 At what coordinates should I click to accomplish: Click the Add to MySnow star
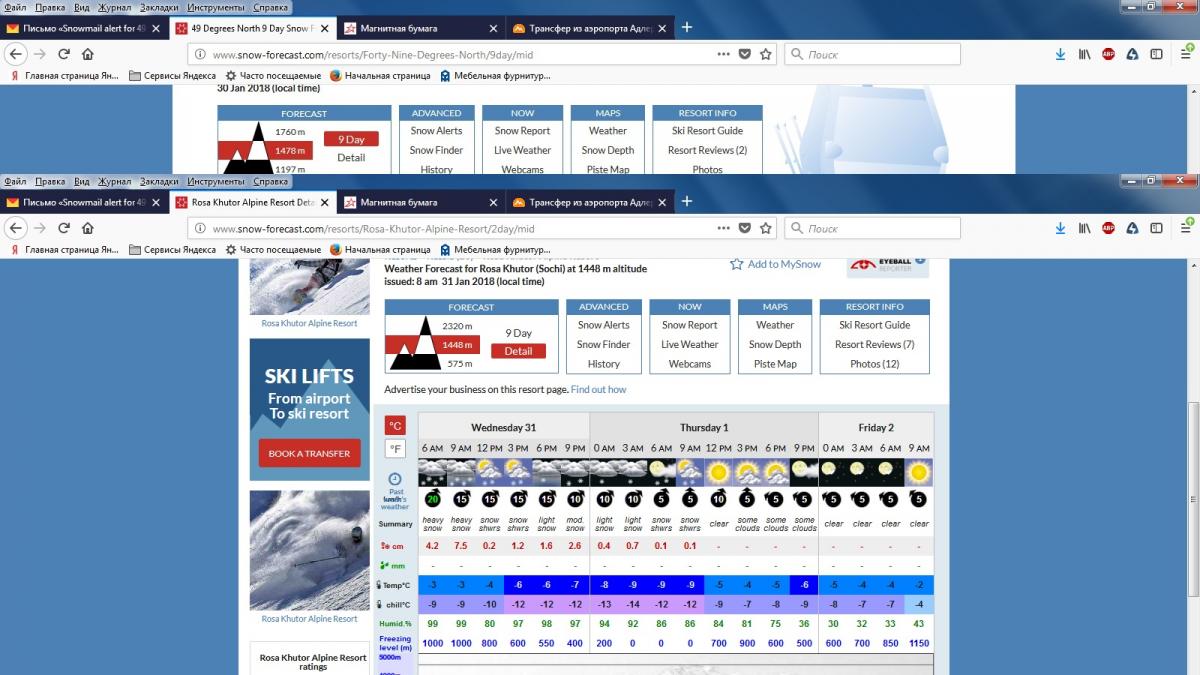coord(737,264)
